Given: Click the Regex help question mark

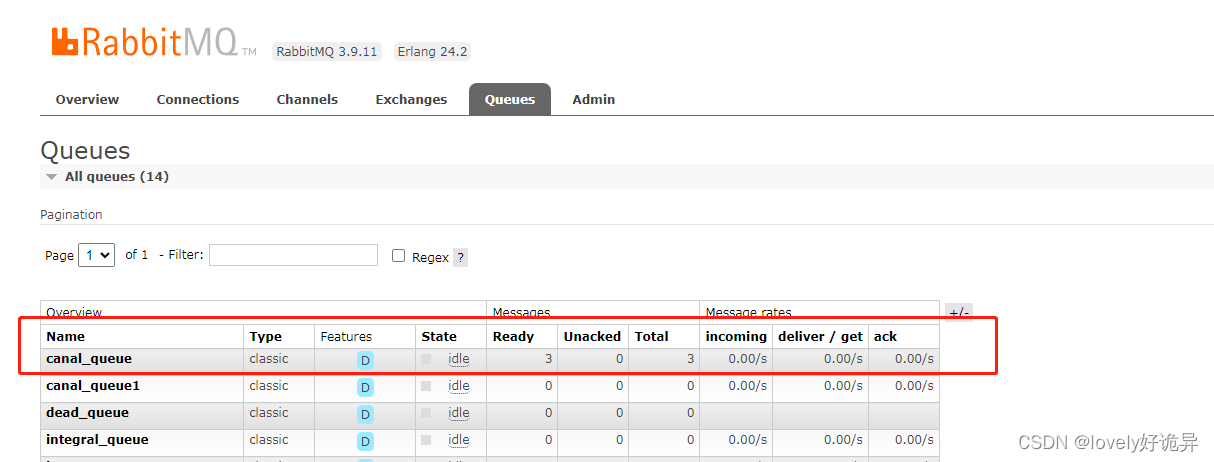Looking at the screenshot, I should [460, 257].
